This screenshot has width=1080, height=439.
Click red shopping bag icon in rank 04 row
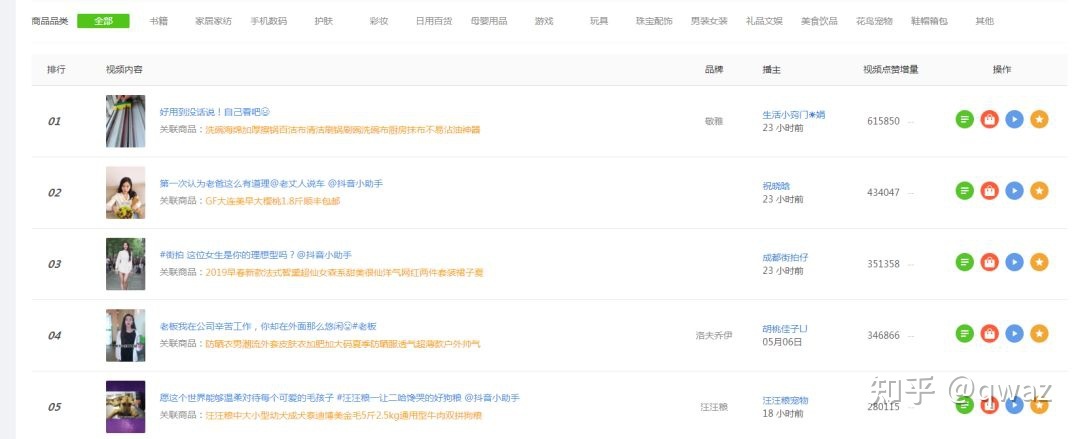[x=989, y=334]
